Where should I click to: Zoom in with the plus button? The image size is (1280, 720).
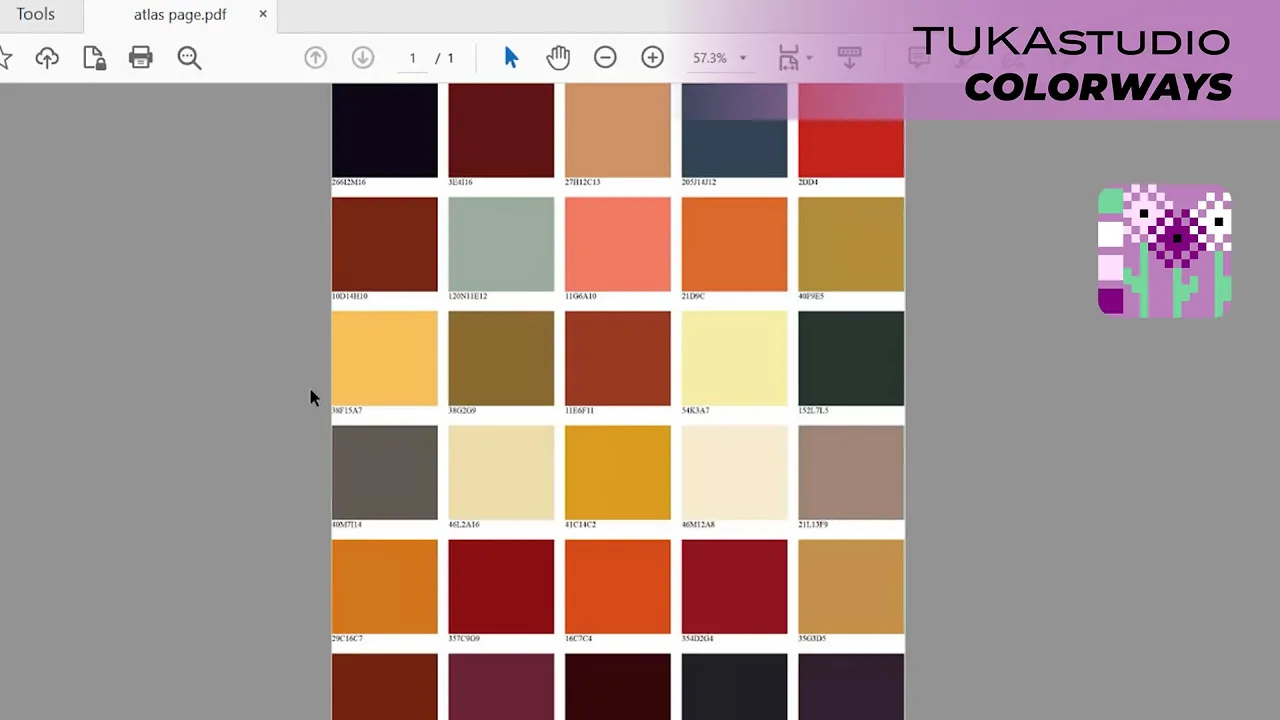(652, 58)
